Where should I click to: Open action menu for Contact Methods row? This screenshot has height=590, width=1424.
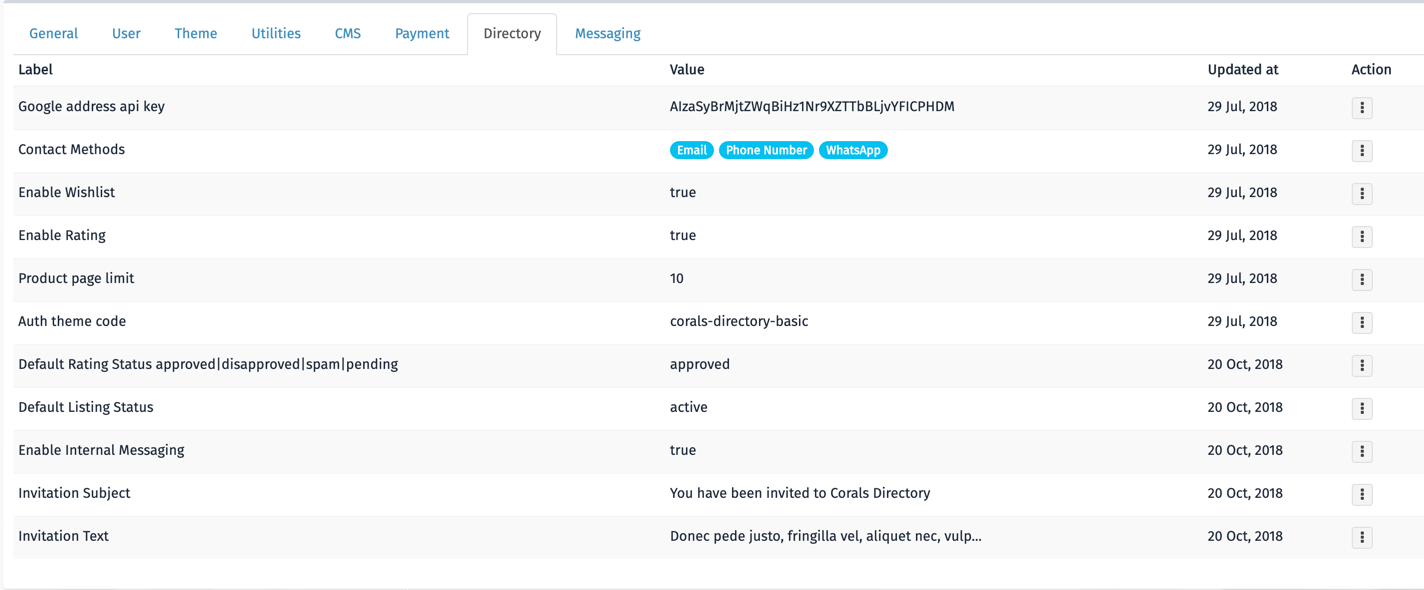pyautogui.click(x=1362, y=151)
